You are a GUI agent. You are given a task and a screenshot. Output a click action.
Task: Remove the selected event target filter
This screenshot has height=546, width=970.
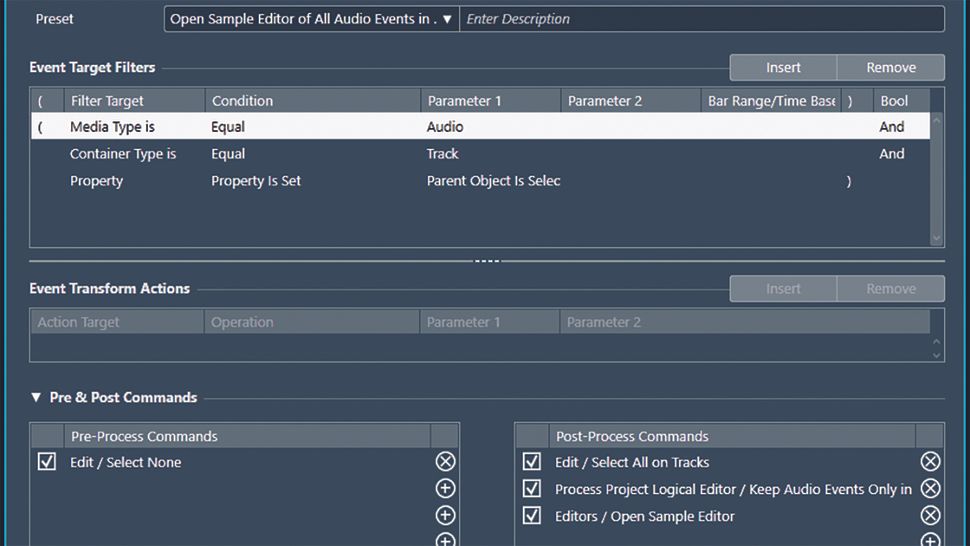[x=891, y=67]
